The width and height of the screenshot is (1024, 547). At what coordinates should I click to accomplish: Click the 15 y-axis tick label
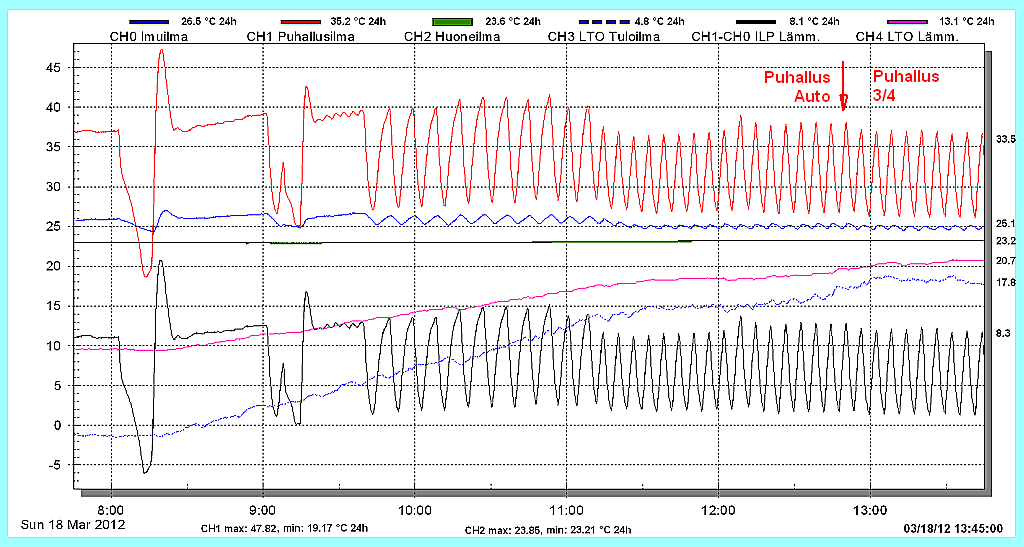tap(54, 306)
